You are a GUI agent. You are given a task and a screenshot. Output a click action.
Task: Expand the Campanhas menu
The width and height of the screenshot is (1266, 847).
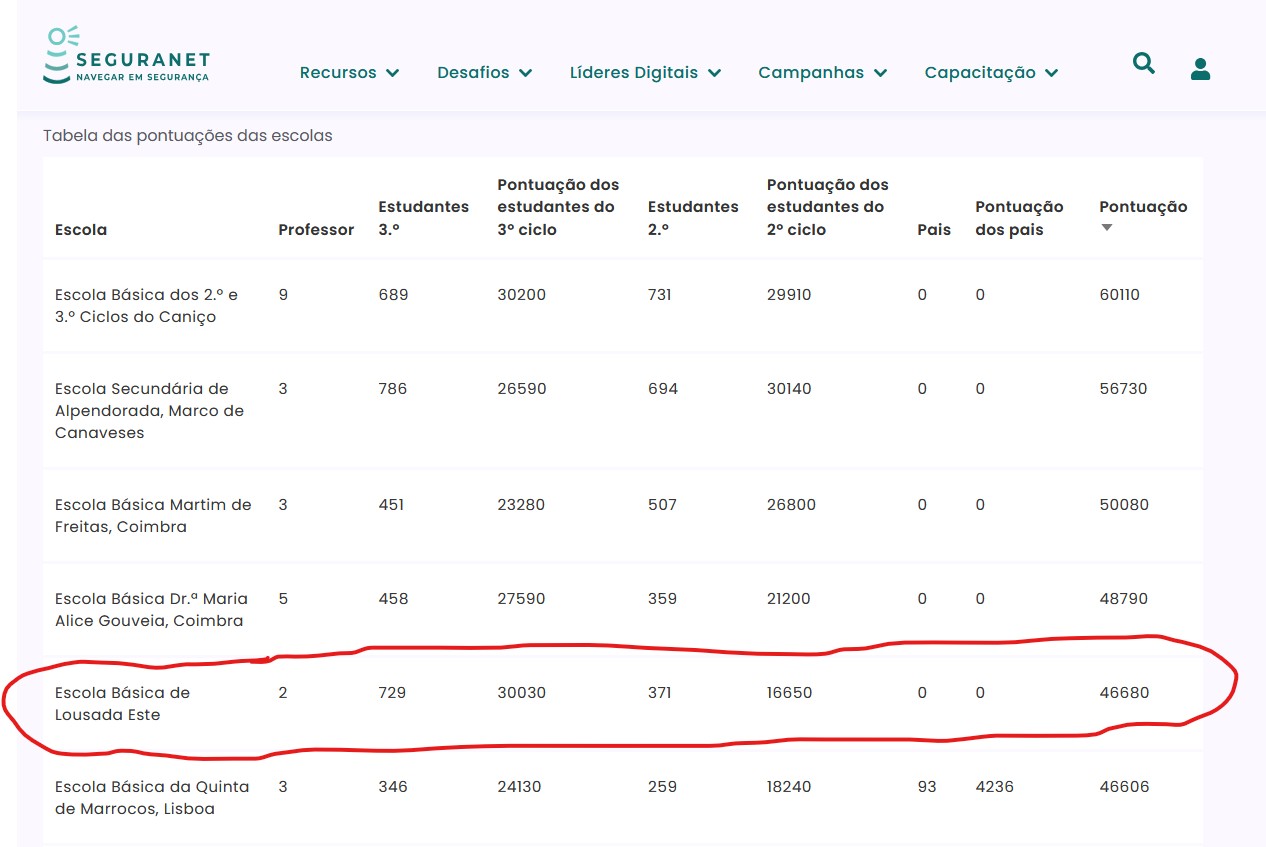822,72
